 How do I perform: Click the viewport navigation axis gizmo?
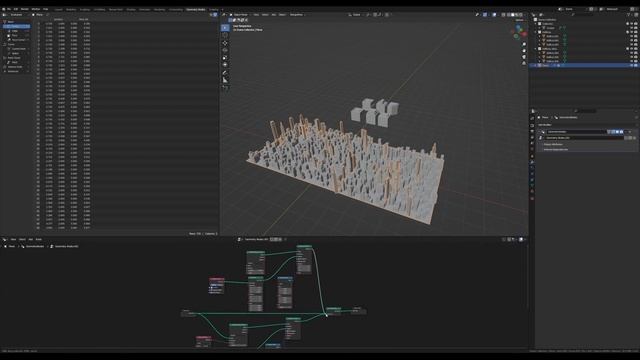(519, 31)
